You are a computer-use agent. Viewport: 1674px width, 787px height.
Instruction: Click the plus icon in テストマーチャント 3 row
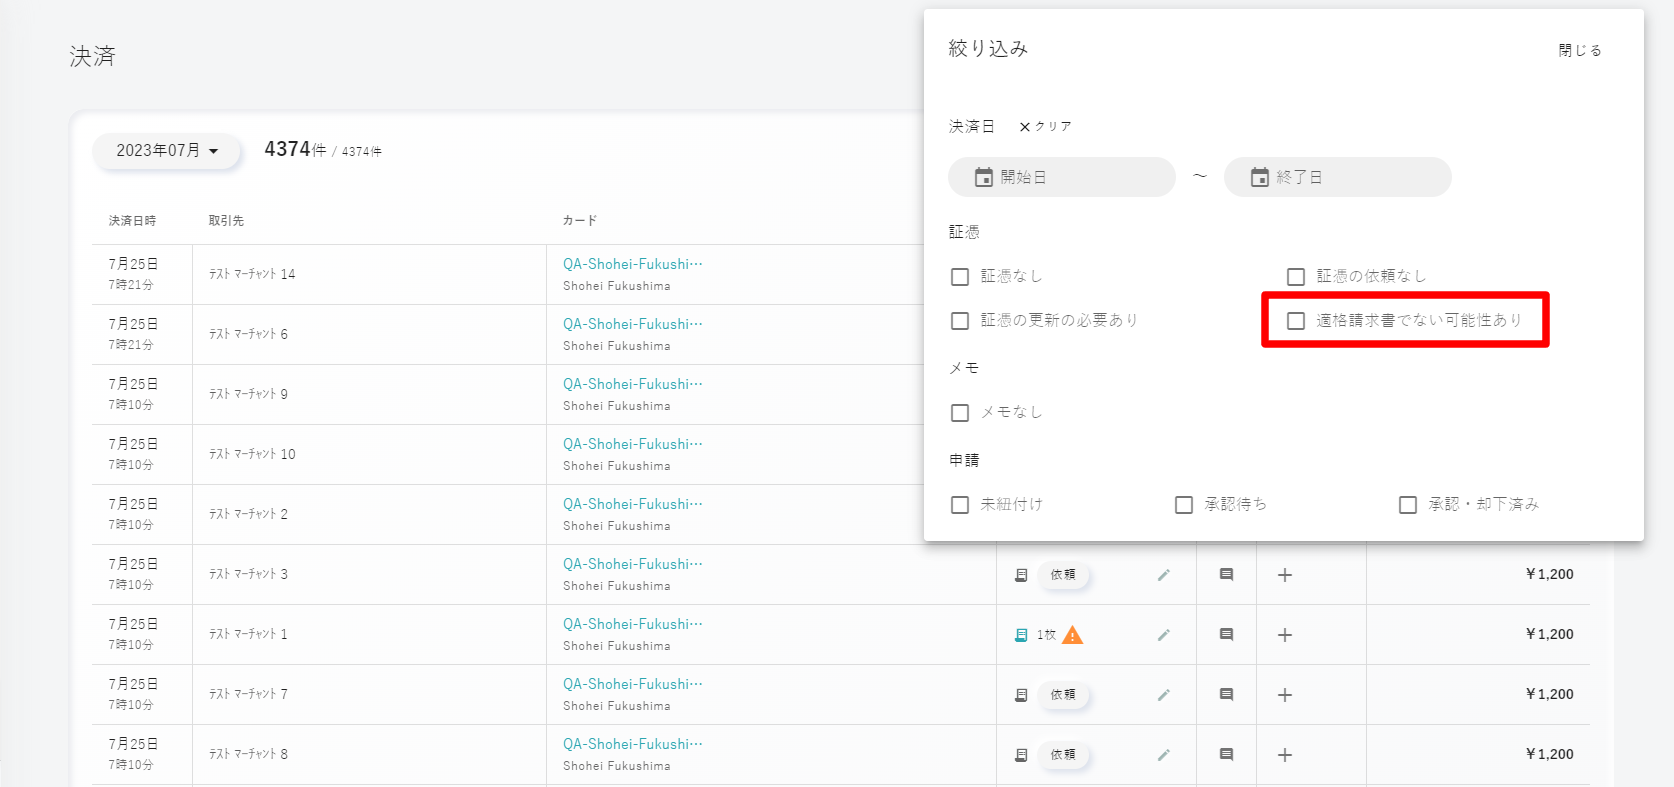(x=1285, y=575)
